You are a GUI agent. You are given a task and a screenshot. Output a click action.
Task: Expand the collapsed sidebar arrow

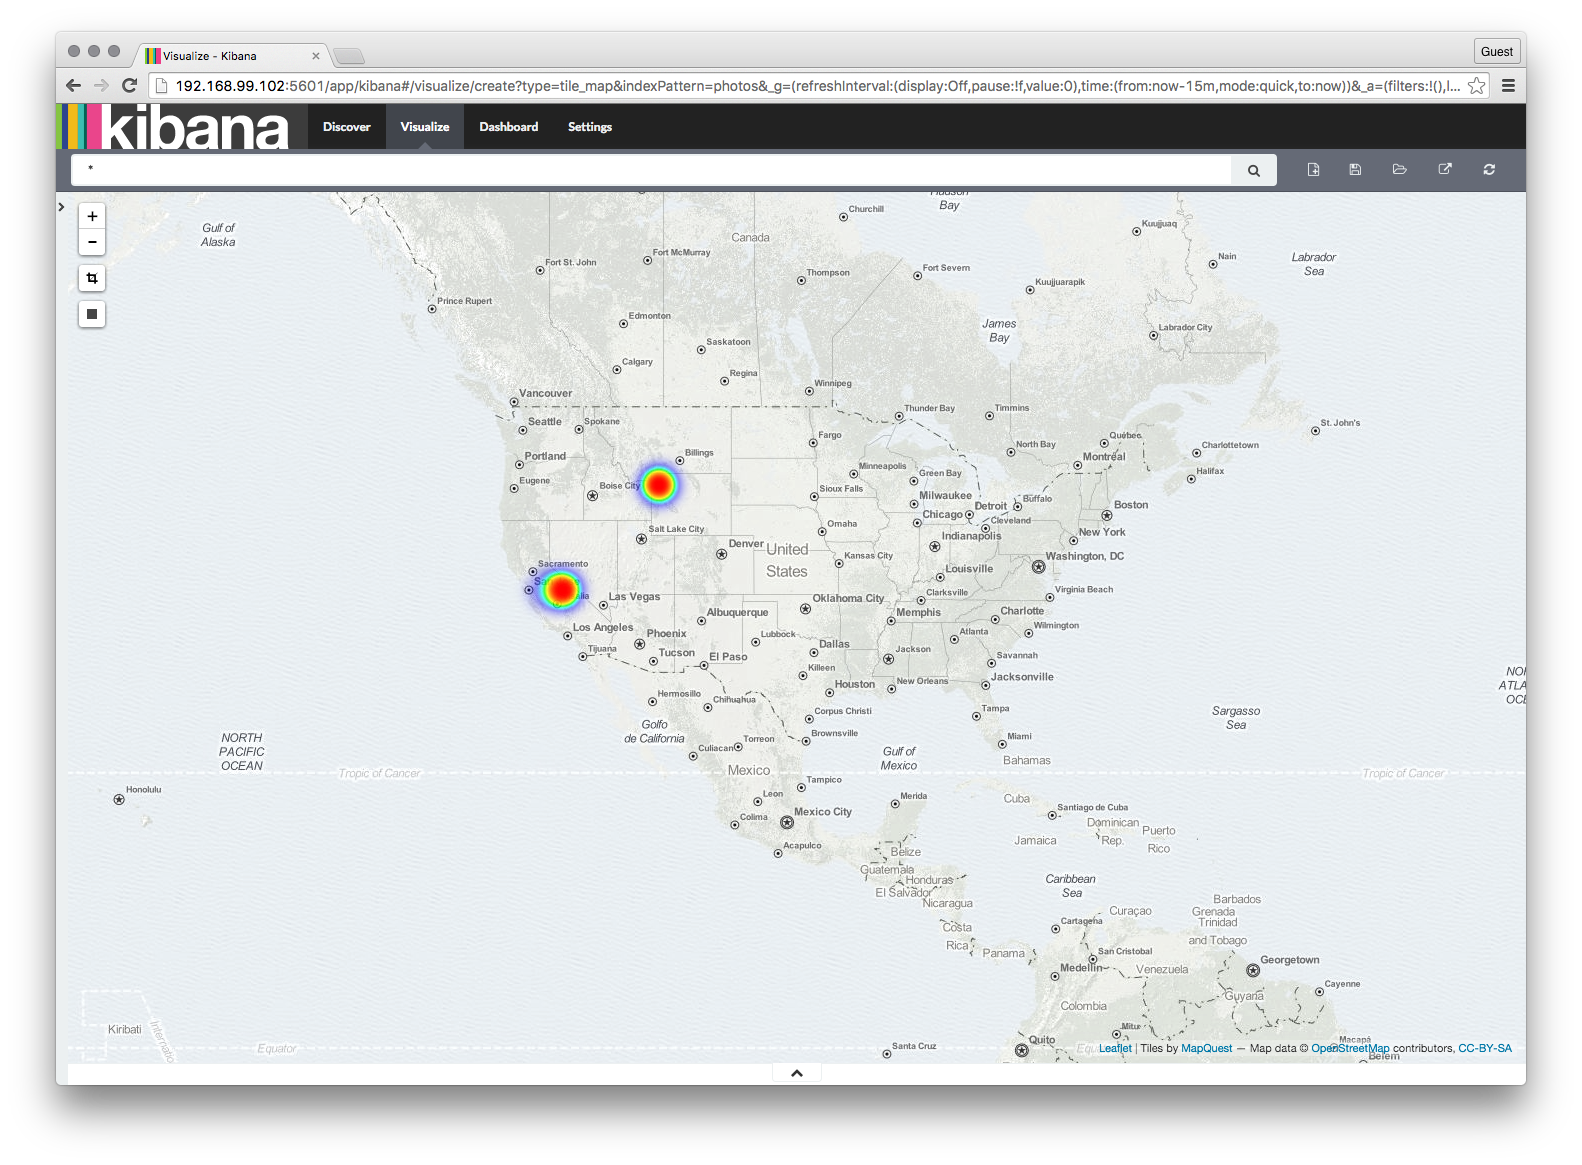61,207
